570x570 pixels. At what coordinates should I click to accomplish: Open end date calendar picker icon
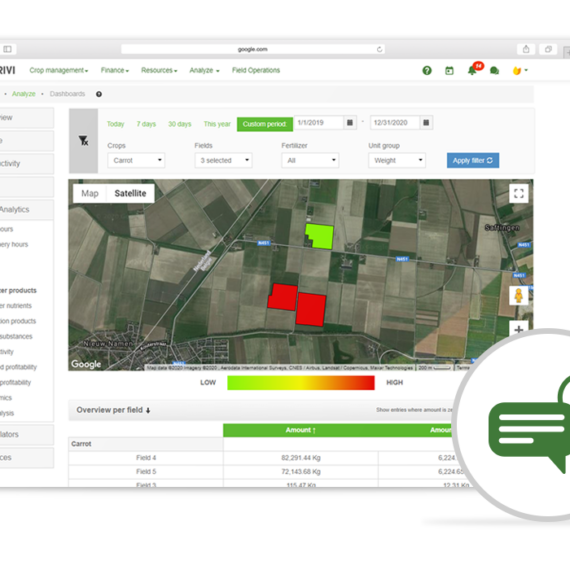tap(426, 123)
